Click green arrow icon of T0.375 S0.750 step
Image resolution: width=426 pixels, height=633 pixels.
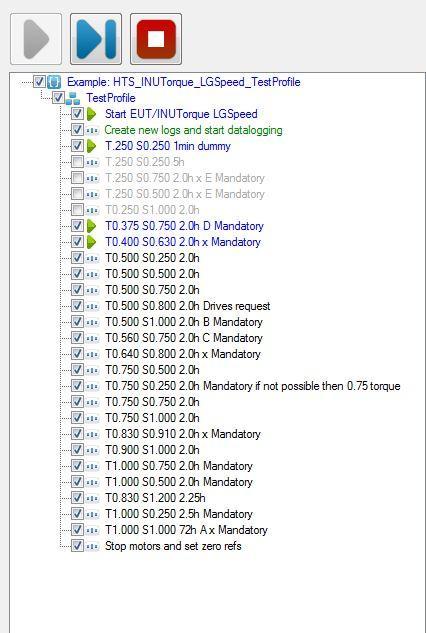click(x=92, y=226)
